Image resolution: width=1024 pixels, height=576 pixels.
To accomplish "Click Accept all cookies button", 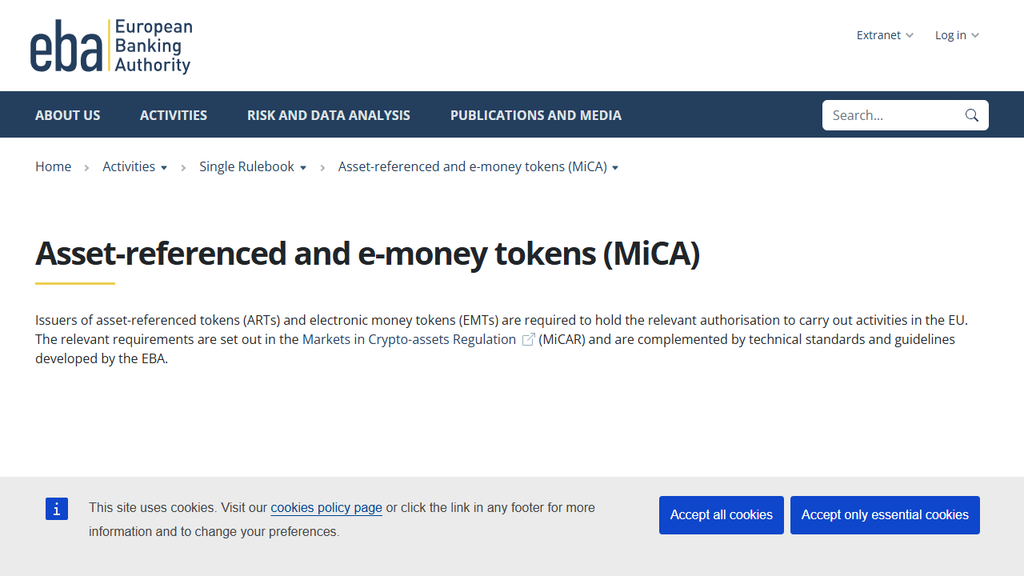I will click(x=721, y=515).
